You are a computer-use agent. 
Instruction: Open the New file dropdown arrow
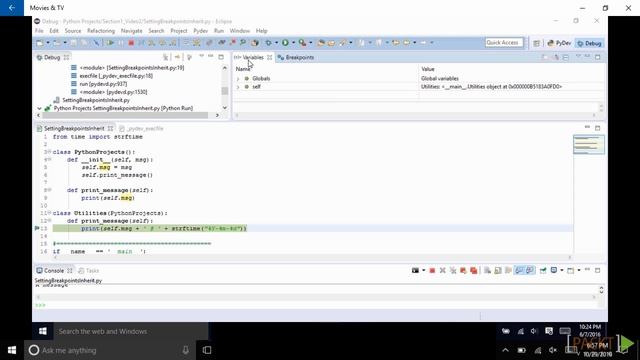coord(47,42)
